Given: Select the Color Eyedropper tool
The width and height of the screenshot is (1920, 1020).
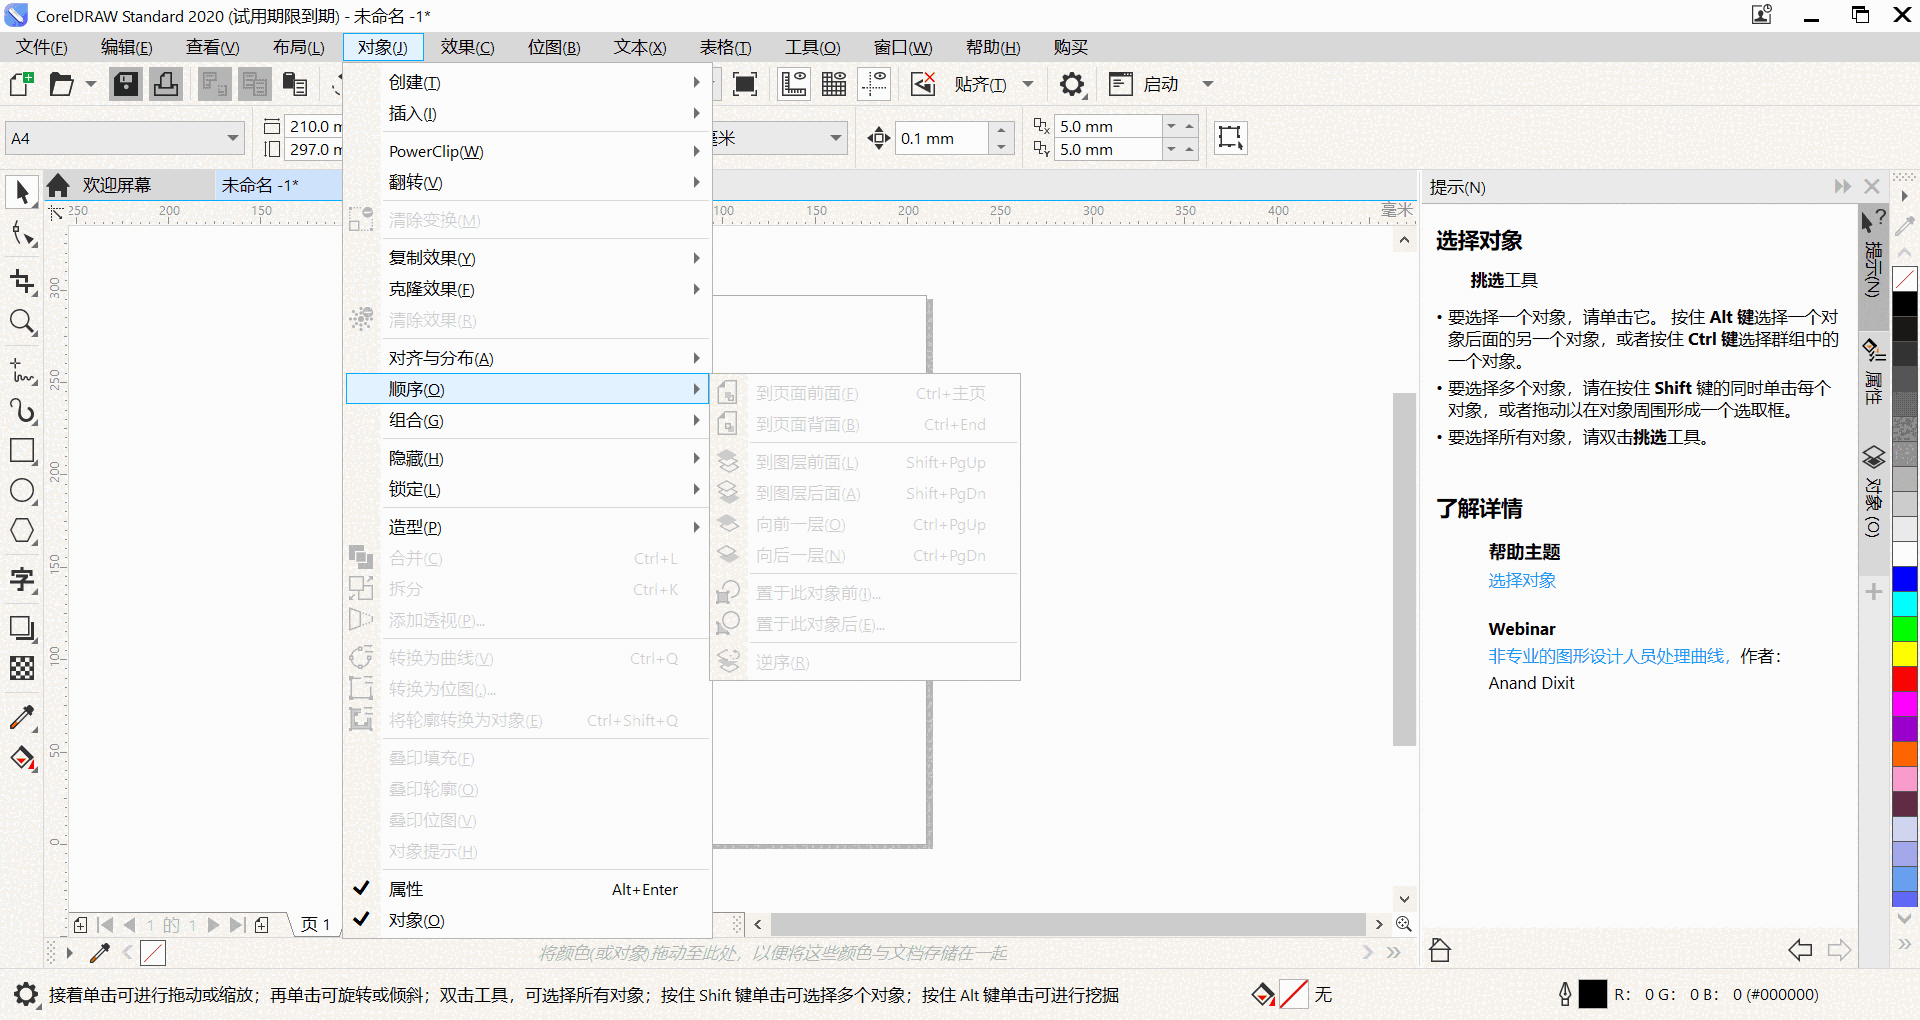Looking at the screenshot, I should 22,718.
